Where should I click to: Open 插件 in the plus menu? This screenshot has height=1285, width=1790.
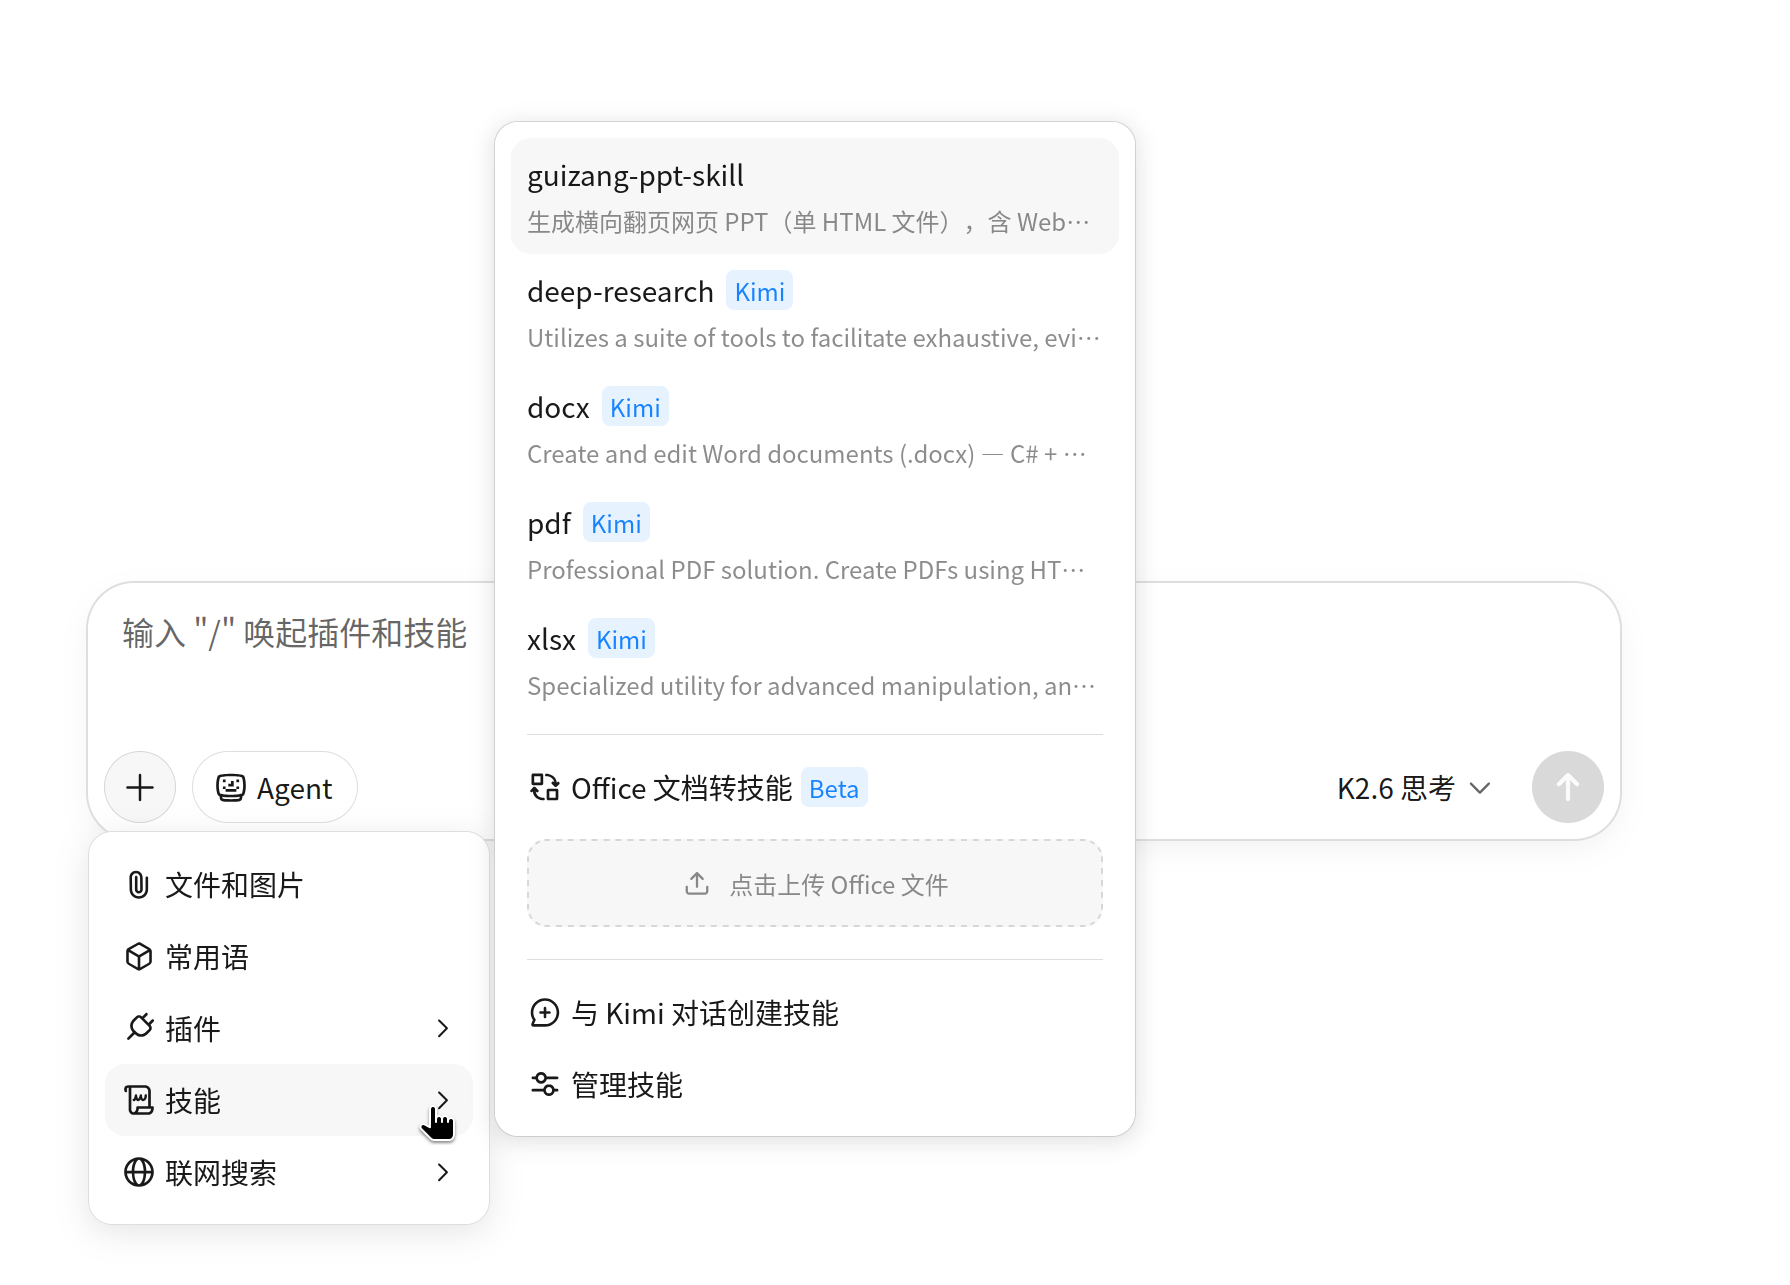289,1028
